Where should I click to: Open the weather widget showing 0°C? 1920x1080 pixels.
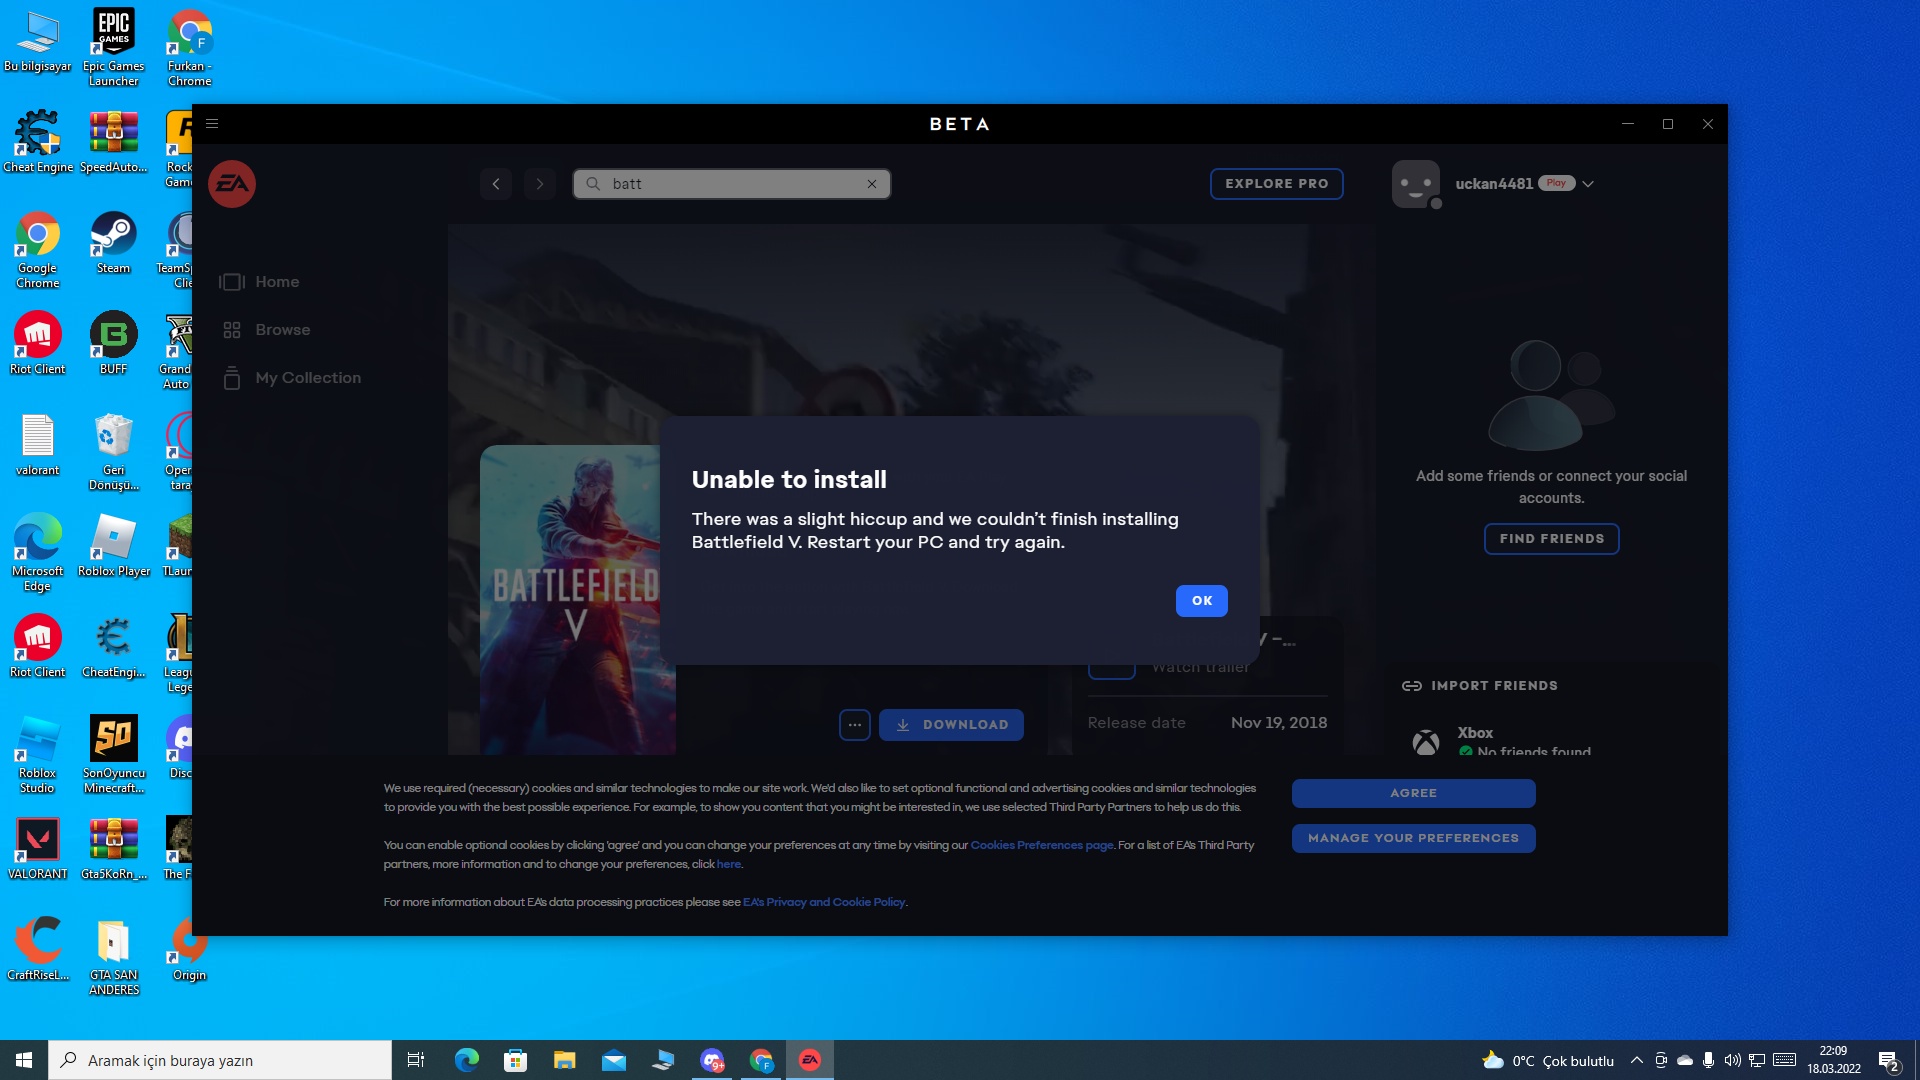pos(1548,1060)
